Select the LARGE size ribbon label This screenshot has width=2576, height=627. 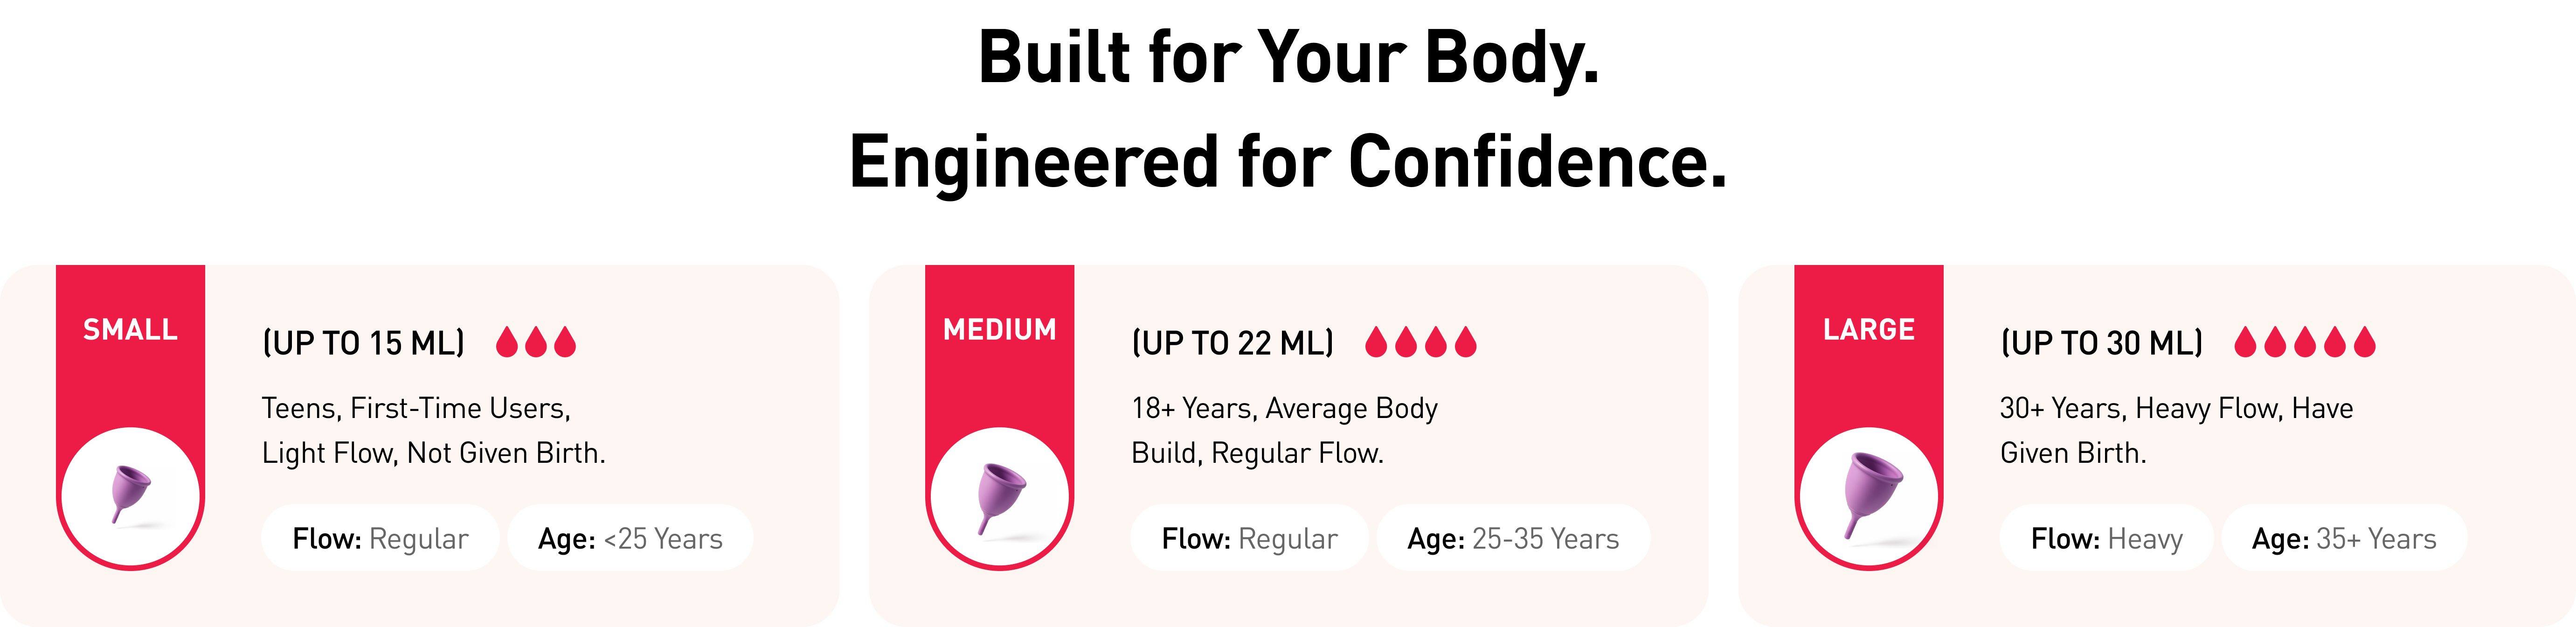1868,329
